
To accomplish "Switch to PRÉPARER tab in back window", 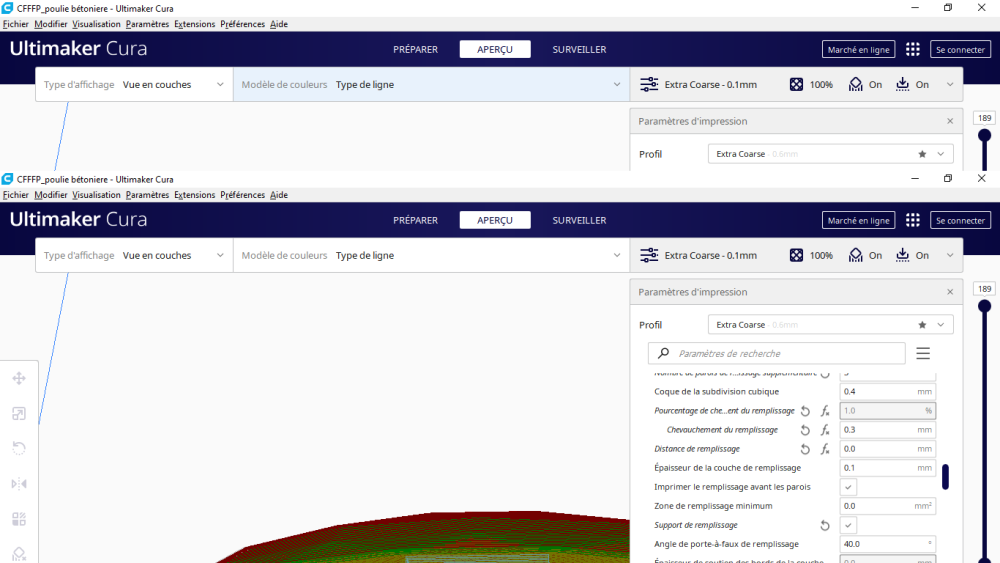I will [415, 49].
